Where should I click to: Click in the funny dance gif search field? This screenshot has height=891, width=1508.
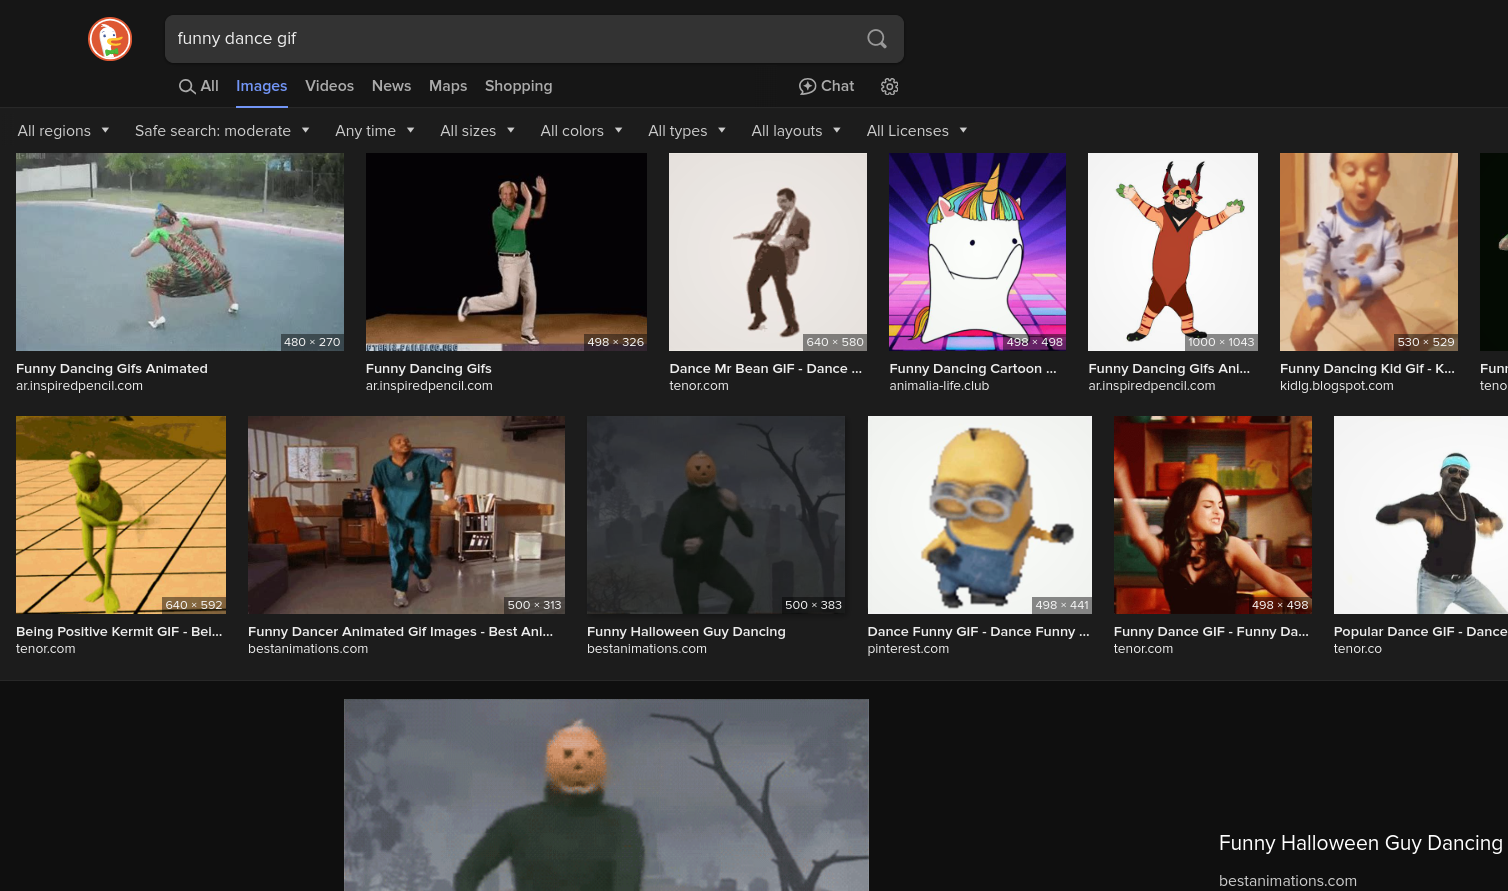pyautogui.click(x=510, y=39)
